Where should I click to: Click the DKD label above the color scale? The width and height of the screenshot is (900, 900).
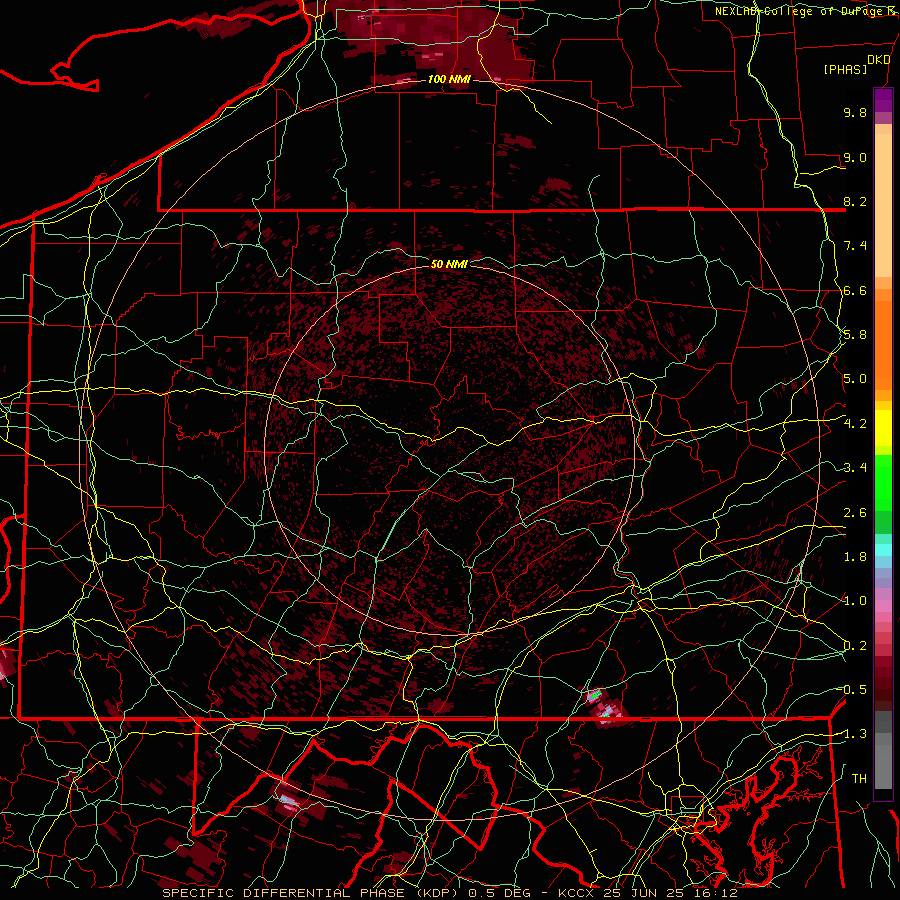(878, 60)
